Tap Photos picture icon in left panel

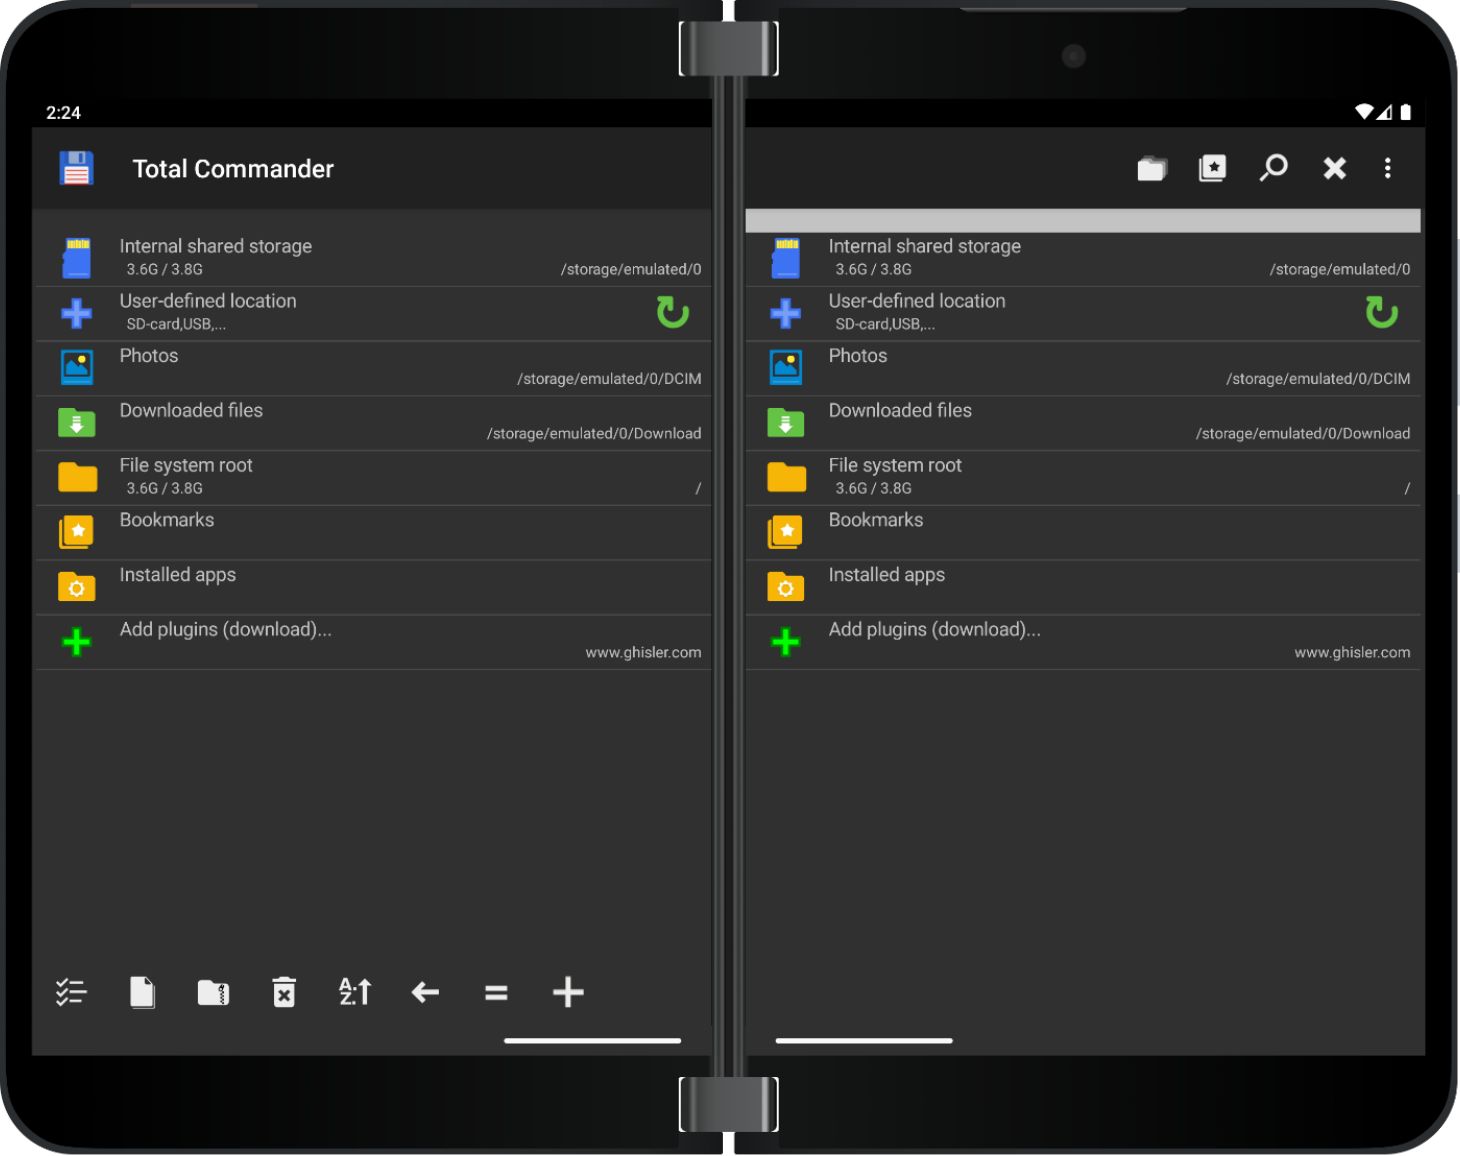[77, 367]
